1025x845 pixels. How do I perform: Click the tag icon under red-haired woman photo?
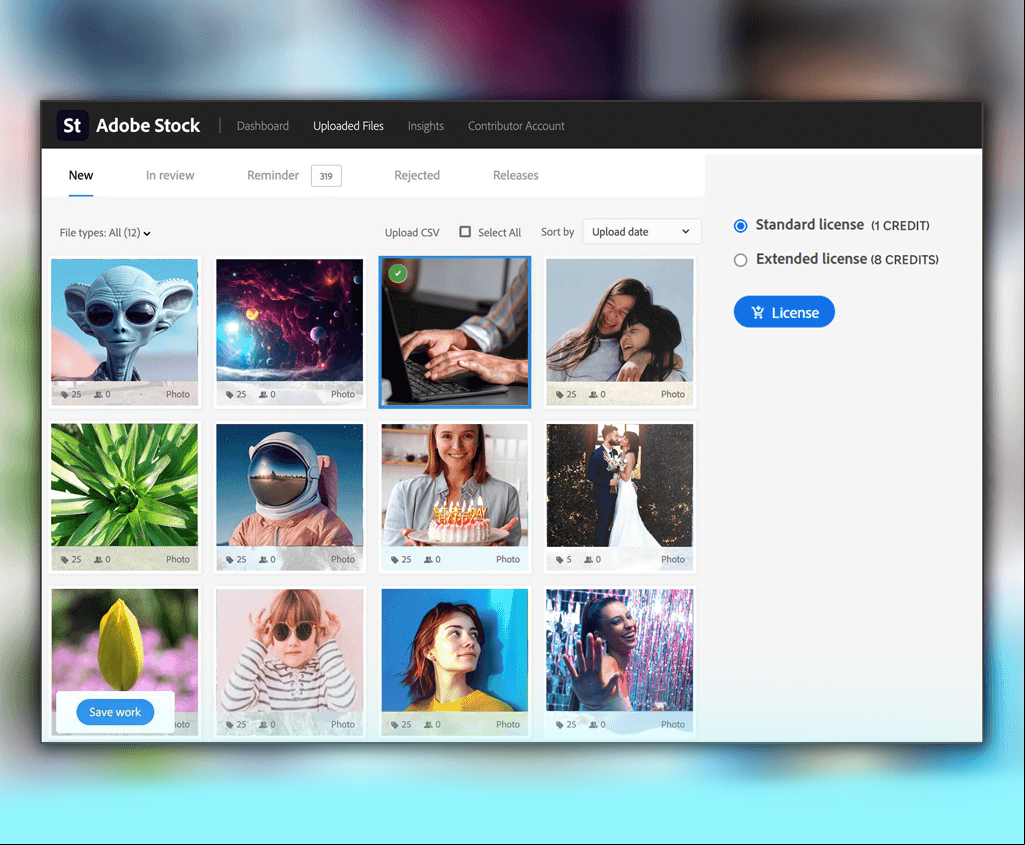click(394, 725)
